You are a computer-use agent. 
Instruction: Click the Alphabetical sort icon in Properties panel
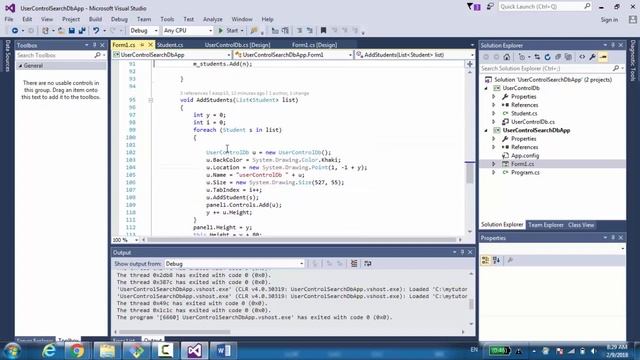496,260
